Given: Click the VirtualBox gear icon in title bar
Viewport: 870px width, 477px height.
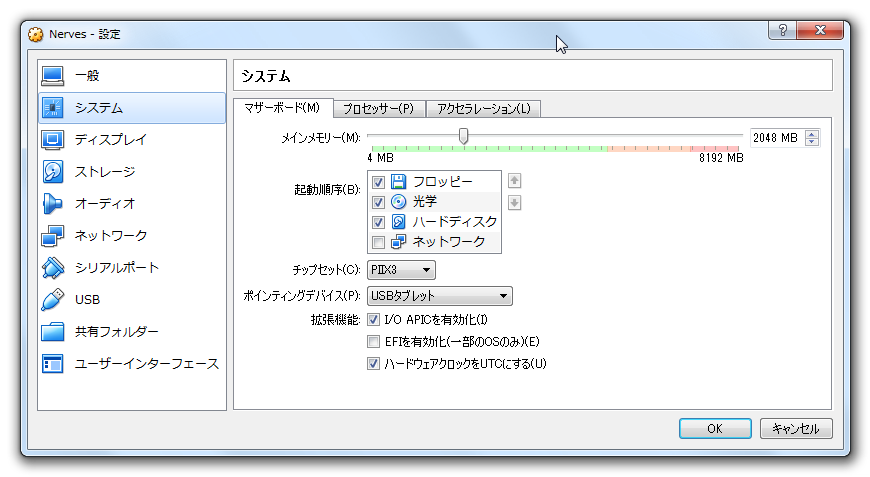Looking at the screenshot, I should [36, 34].
